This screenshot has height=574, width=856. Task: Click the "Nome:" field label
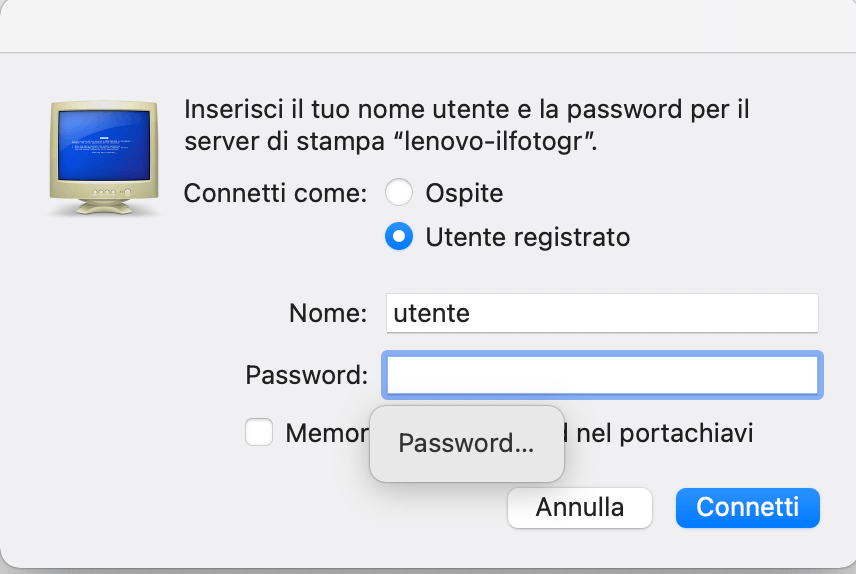pyautogui.click(x=328, y=313)
